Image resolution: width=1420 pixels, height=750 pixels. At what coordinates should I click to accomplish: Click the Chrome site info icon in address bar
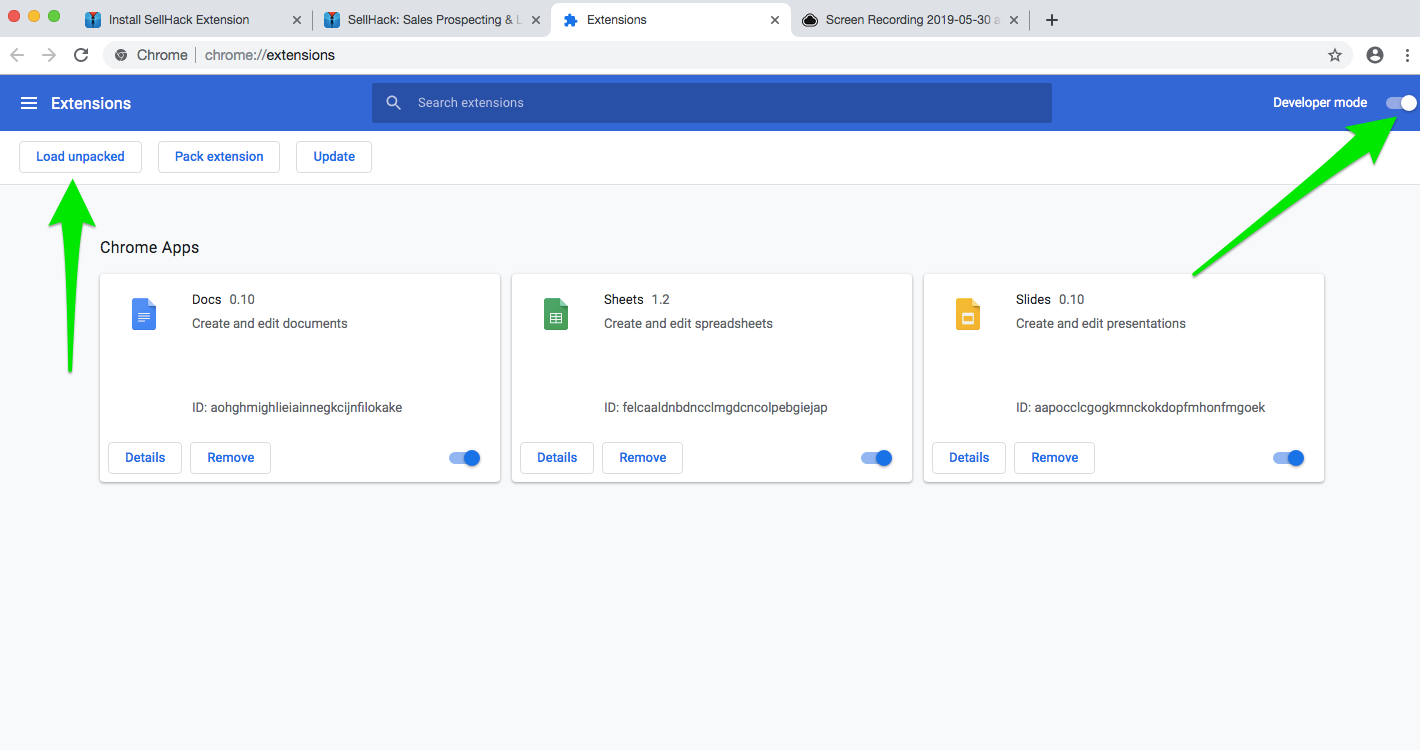[x=122, y=55]
